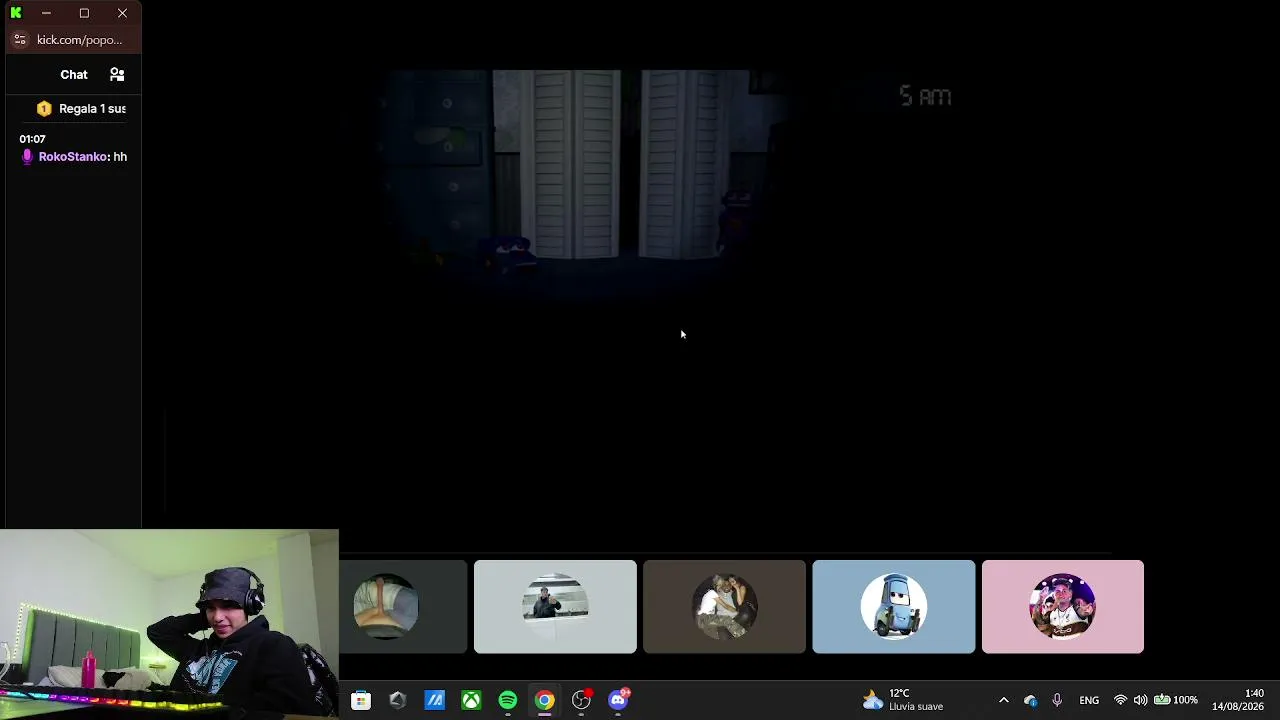Click the streamer webcam overlay
This screenshot has width=1280, height=720.
tap(169, 624)
